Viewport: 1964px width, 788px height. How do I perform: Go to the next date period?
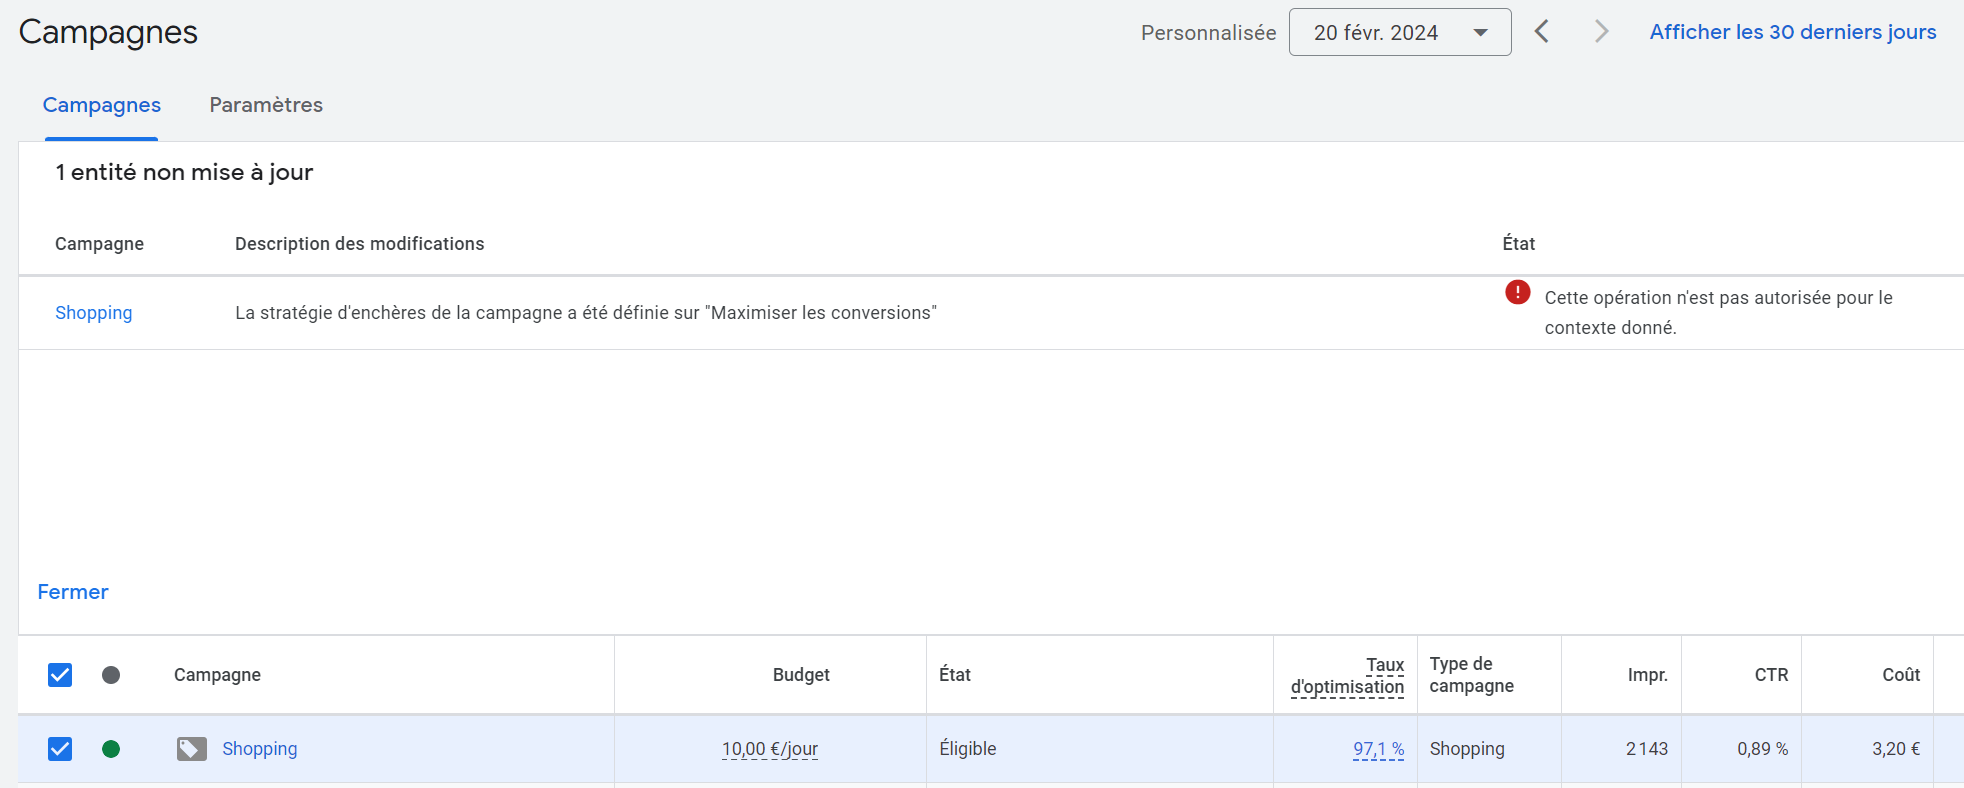tap(1601, 32)
